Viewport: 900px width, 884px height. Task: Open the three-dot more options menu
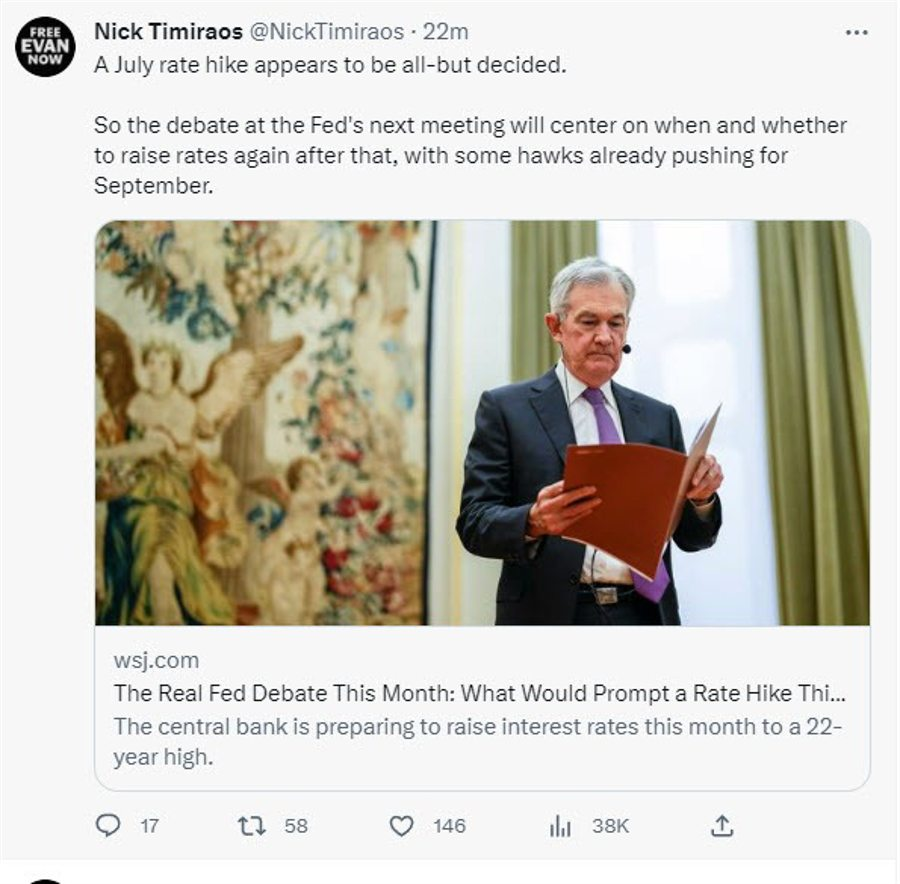[x=856, y=32]
